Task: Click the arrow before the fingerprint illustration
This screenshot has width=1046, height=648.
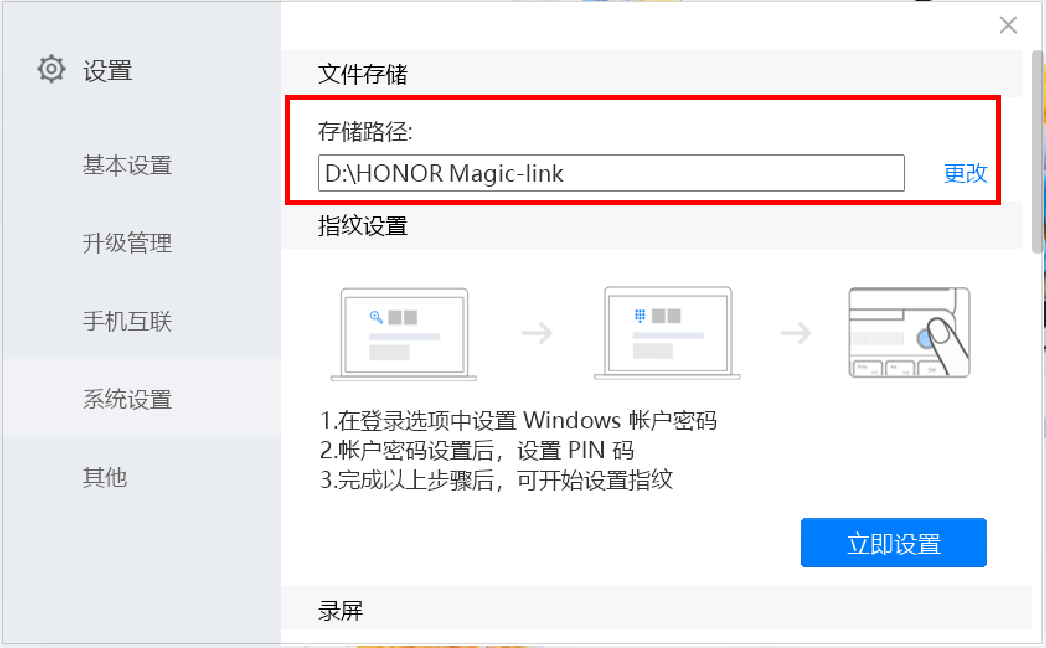Action: pyautogui.click(x=796, y=332)
